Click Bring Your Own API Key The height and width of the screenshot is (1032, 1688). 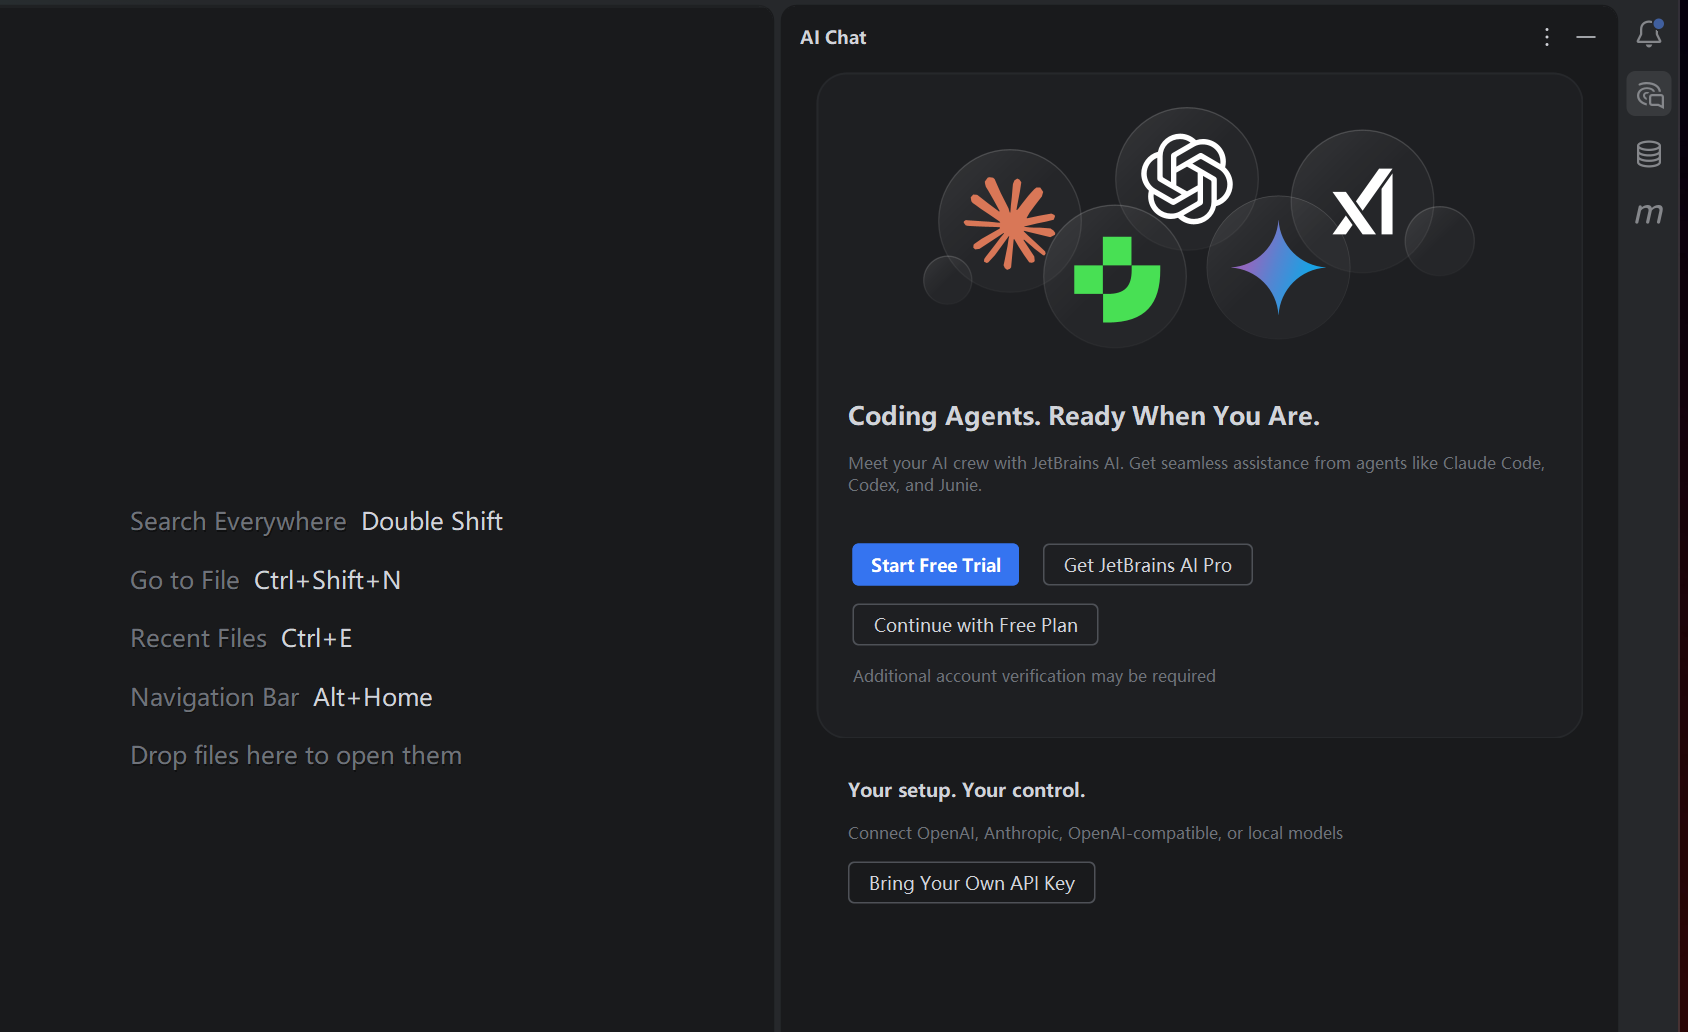971,883
